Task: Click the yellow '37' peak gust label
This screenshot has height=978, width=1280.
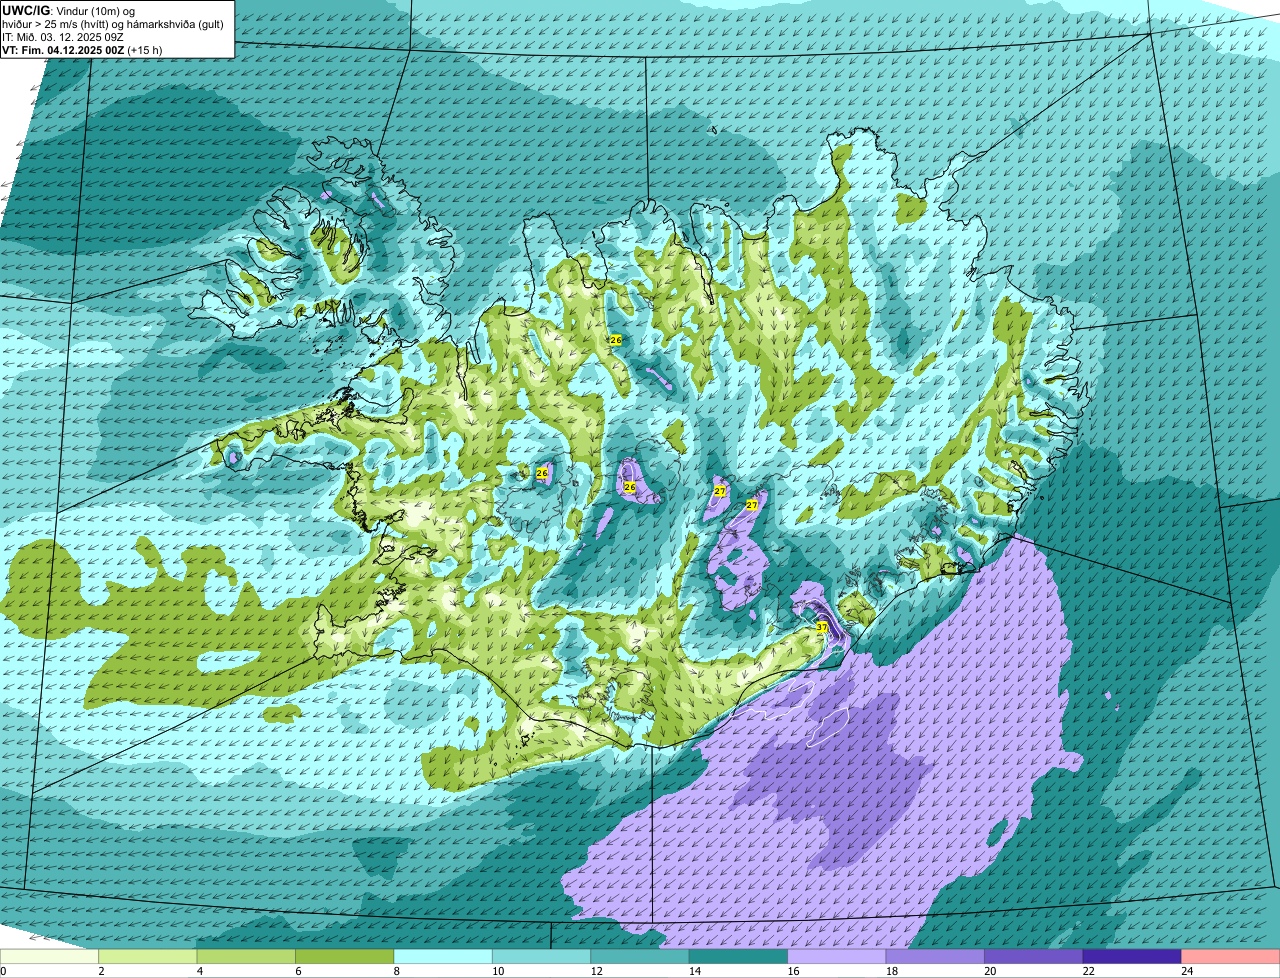Action: click(822, 628)
